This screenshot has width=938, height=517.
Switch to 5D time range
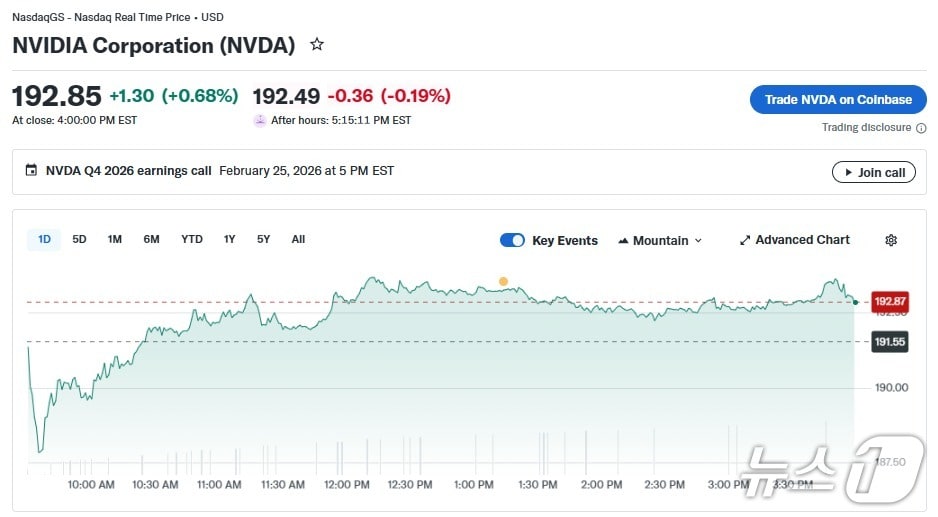80,239
